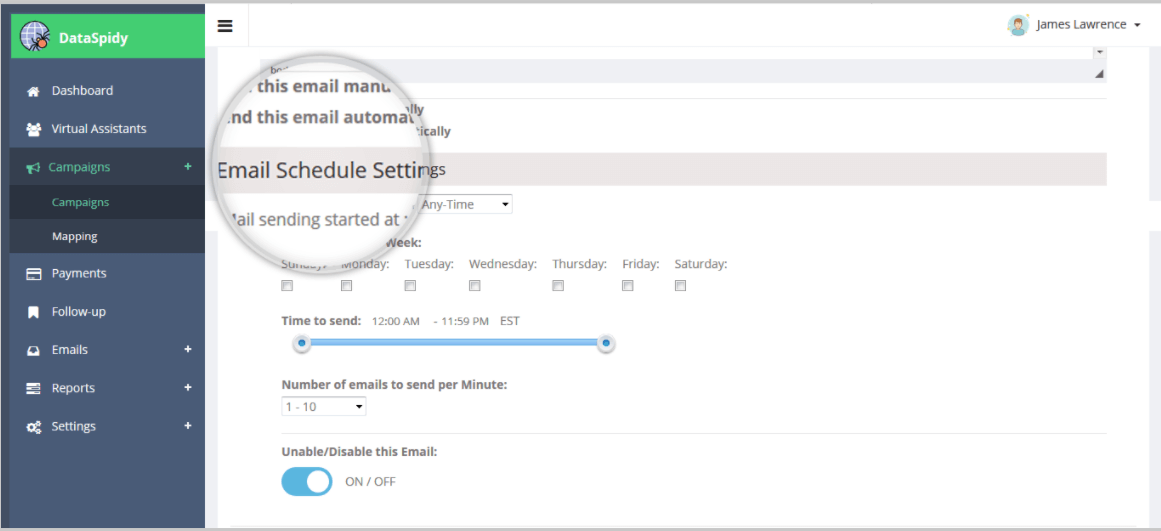
Task: Click the Email Schedule Settings heading
Action: coord(331,170)
